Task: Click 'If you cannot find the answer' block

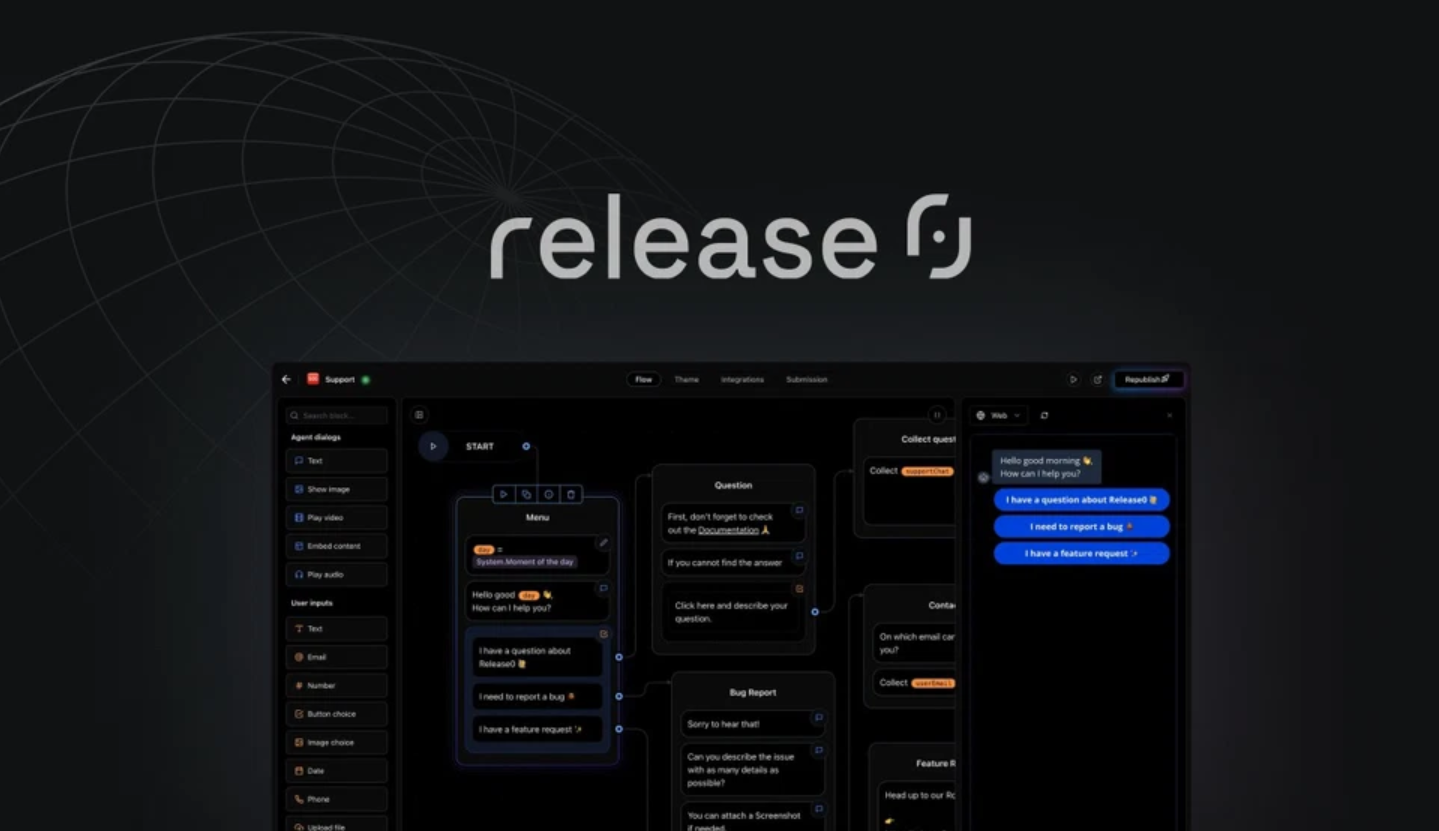Action: tap(732, 563)
